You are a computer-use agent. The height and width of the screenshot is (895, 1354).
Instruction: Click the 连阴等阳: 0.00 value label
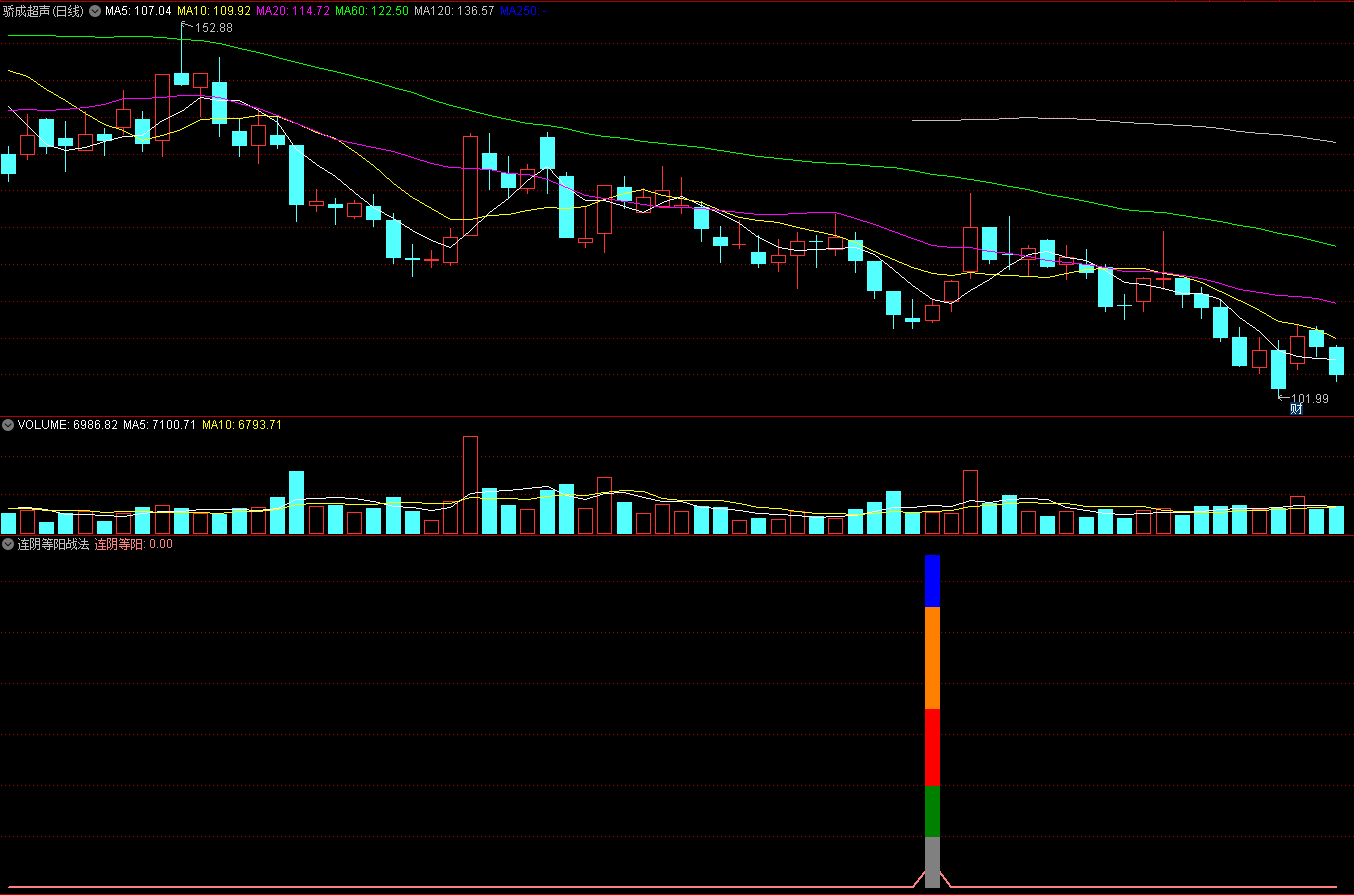[134, 544]
